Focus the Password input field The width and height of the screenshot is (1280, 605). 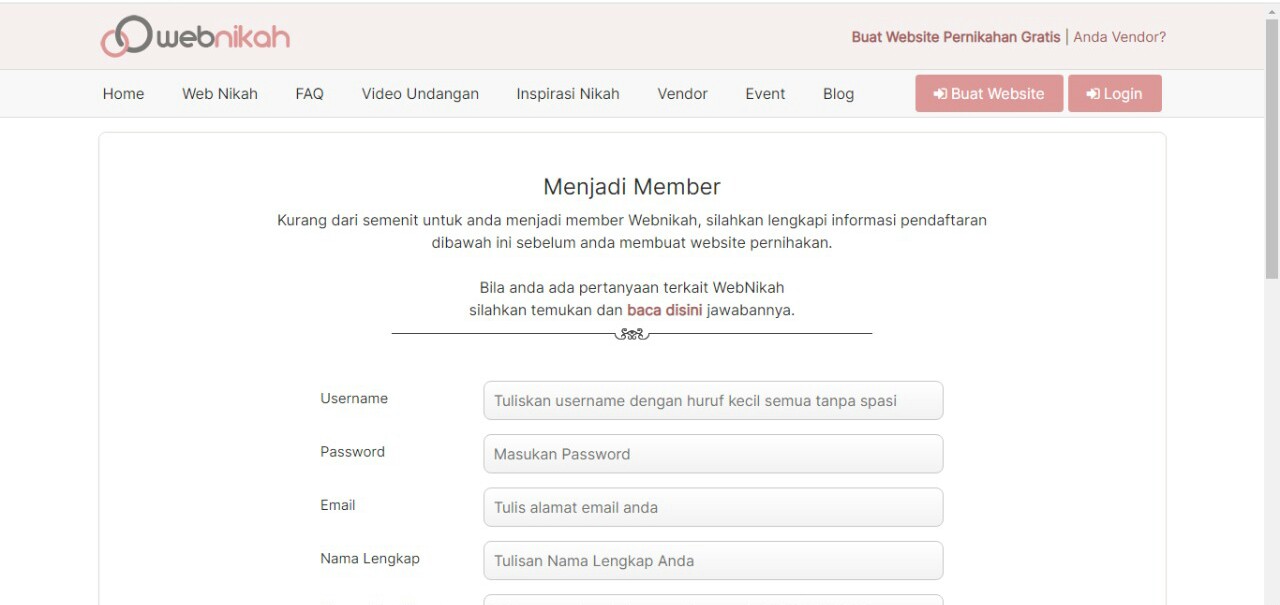pyautogui.click(x=713, y=454)
